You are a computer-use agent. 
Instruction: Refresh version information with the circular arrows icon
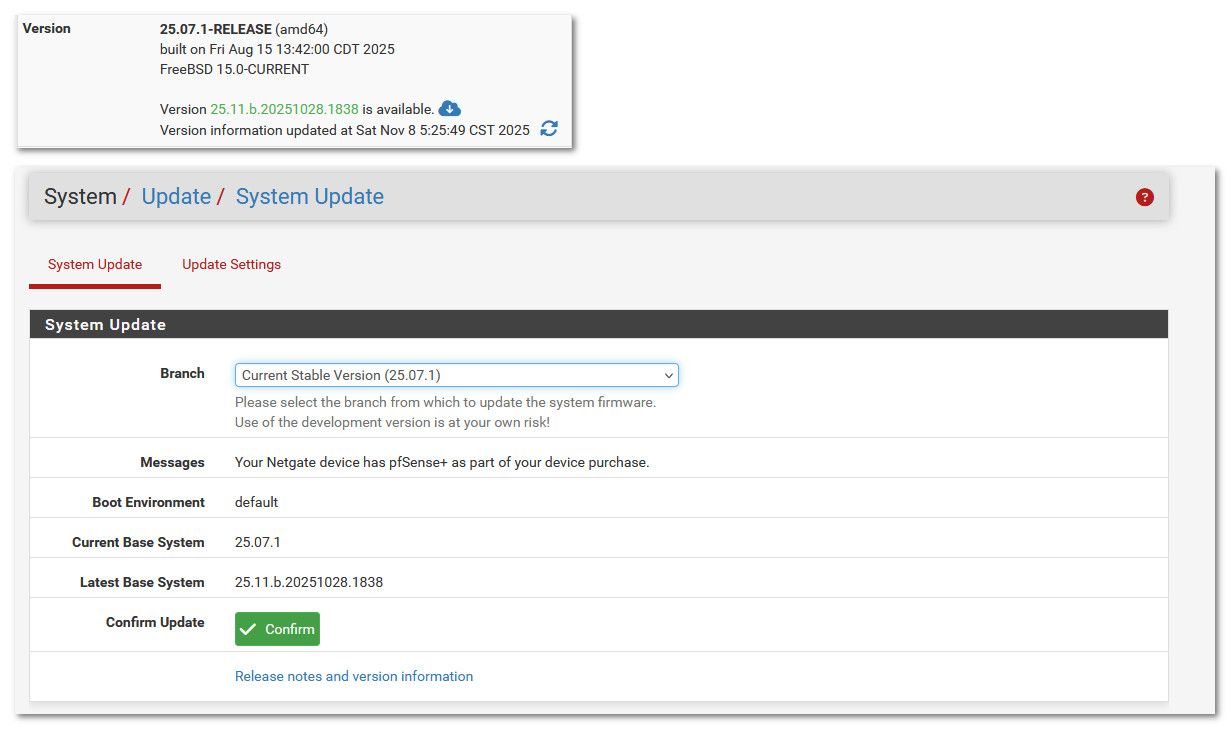click(549, 129)
